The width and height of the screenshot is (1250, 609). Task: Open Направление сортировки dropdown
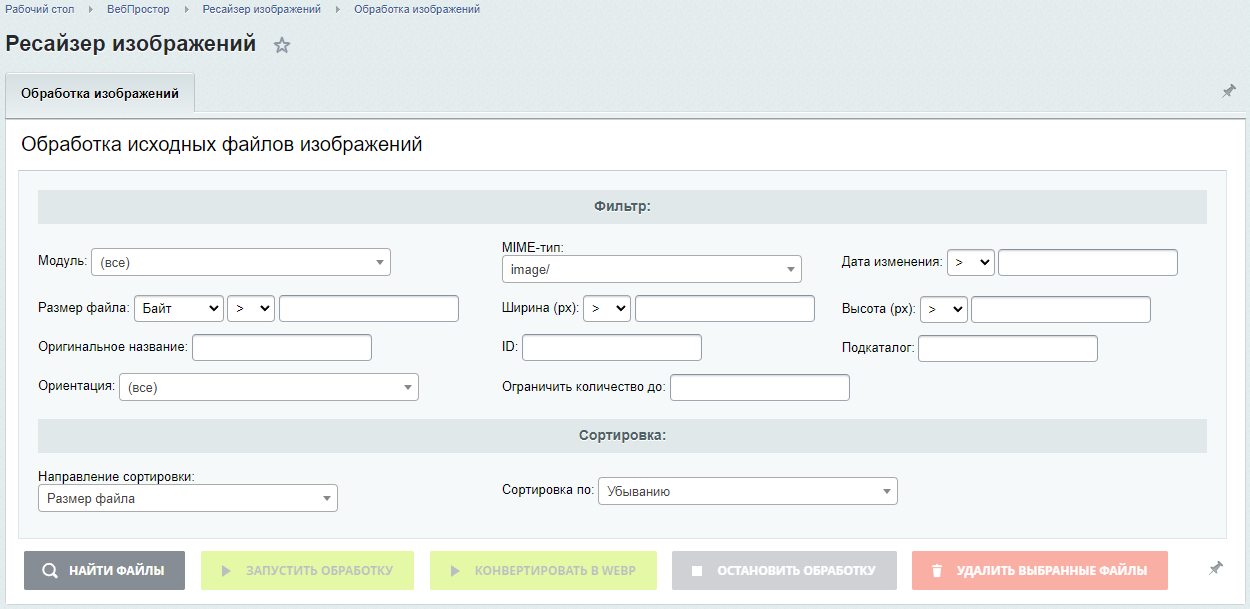point(188,498)
